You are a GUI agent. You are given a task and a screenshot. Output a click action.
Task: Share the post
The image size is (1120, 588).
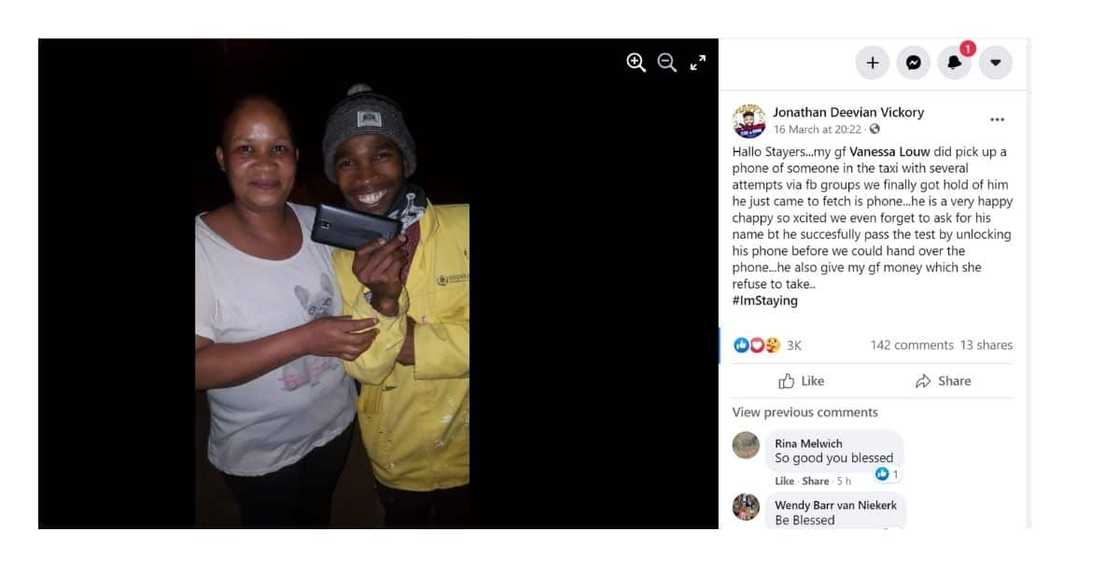(x=943, y=381)
